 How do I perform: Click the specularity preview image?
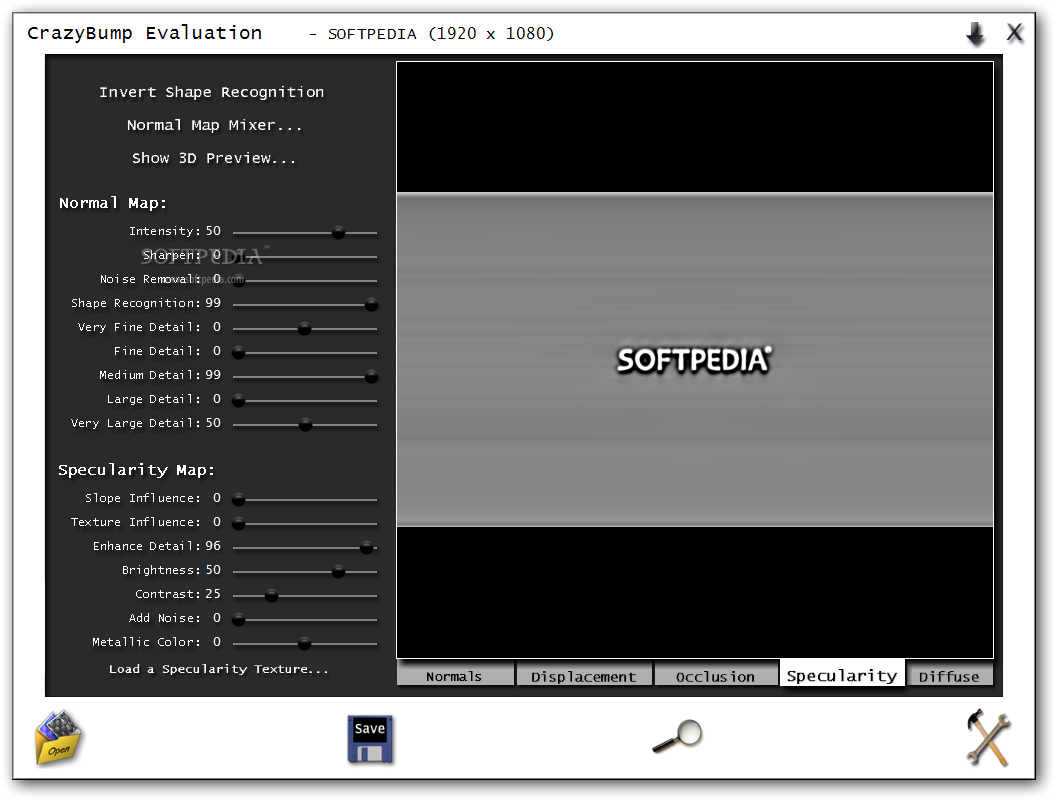[695, 360]
